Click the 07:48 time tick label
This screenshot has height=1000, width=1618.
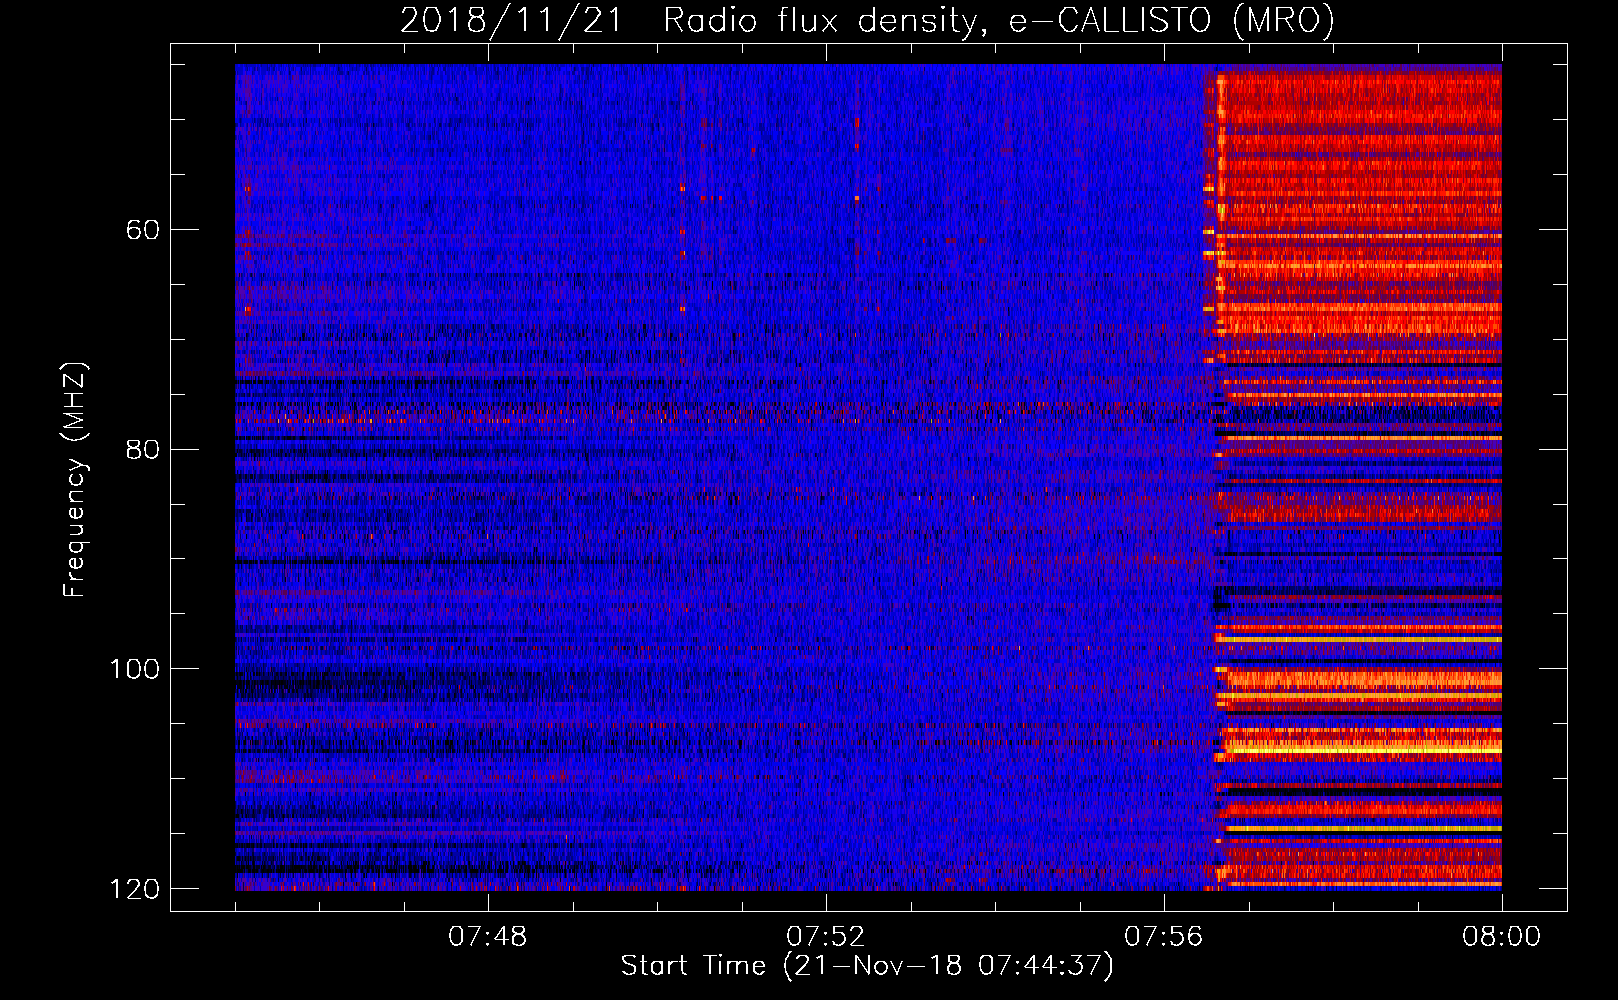[488, 937]
